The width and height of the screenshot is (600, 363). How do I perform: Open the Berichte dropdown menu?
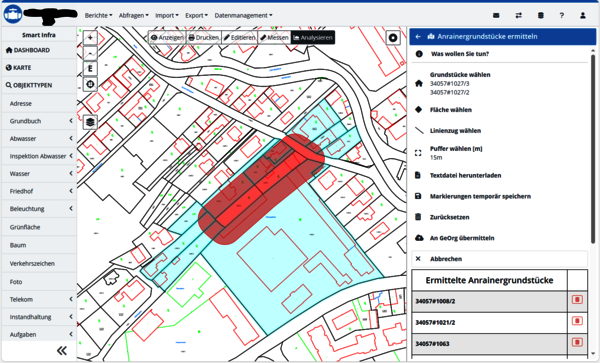point(99,15)
